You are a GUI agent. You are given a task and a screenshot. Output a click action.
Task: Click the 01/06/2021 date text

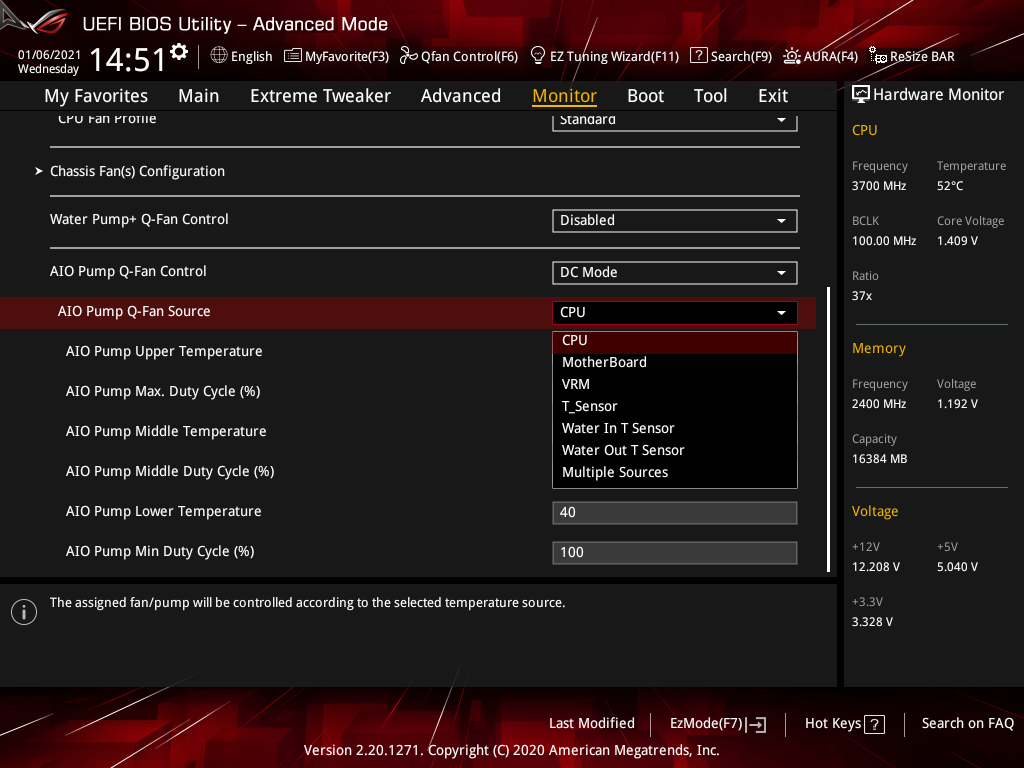click(x=49, y=55)
